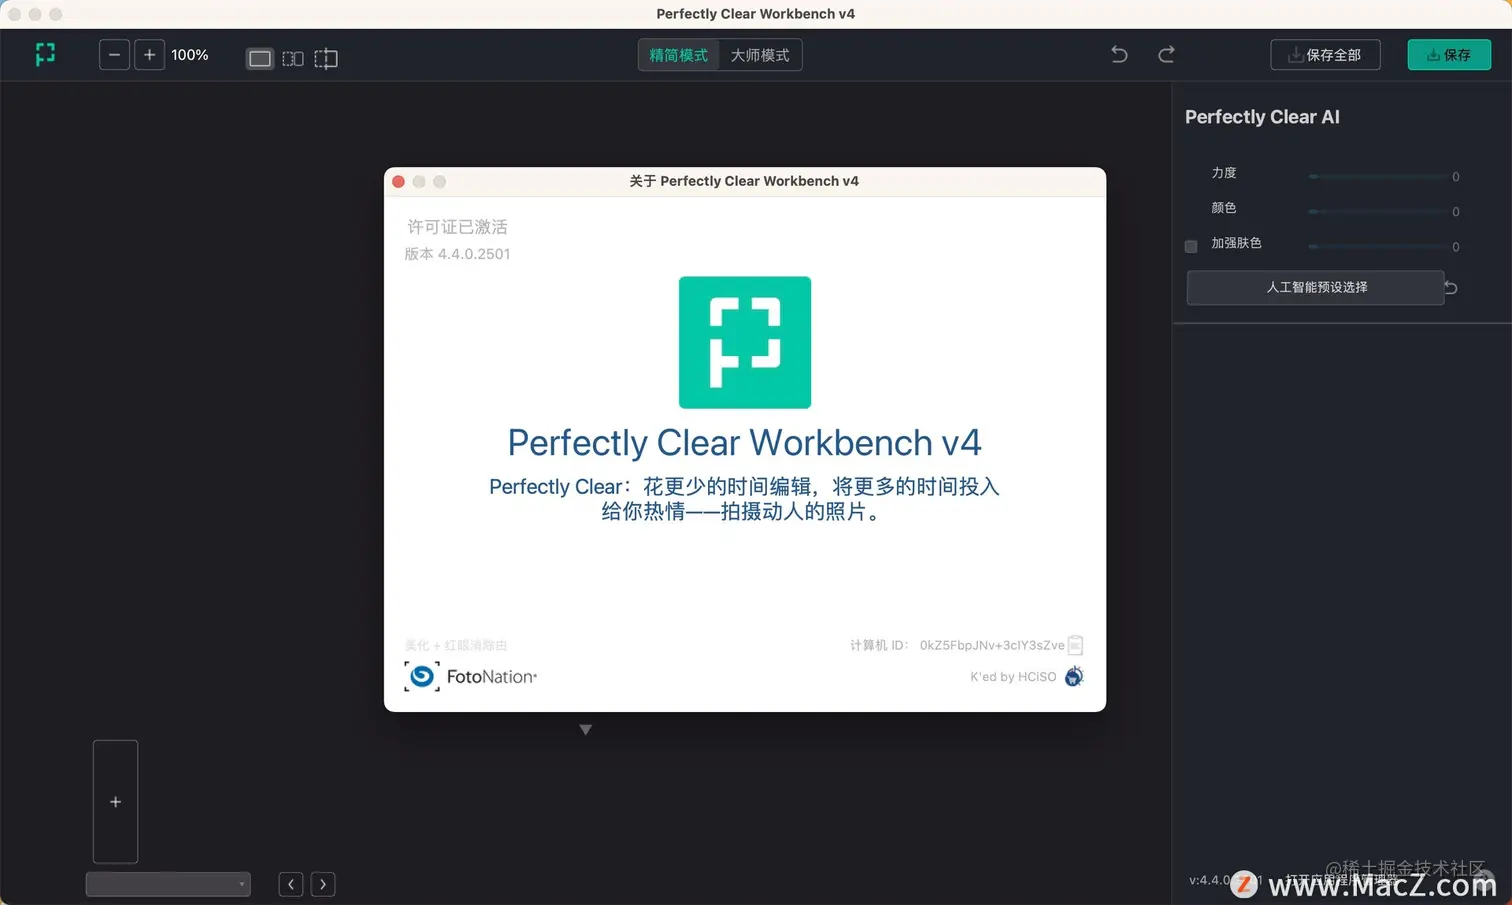Zoom out with the minus button
This screenshot has height=905, width=1512.
click(115, 55)
